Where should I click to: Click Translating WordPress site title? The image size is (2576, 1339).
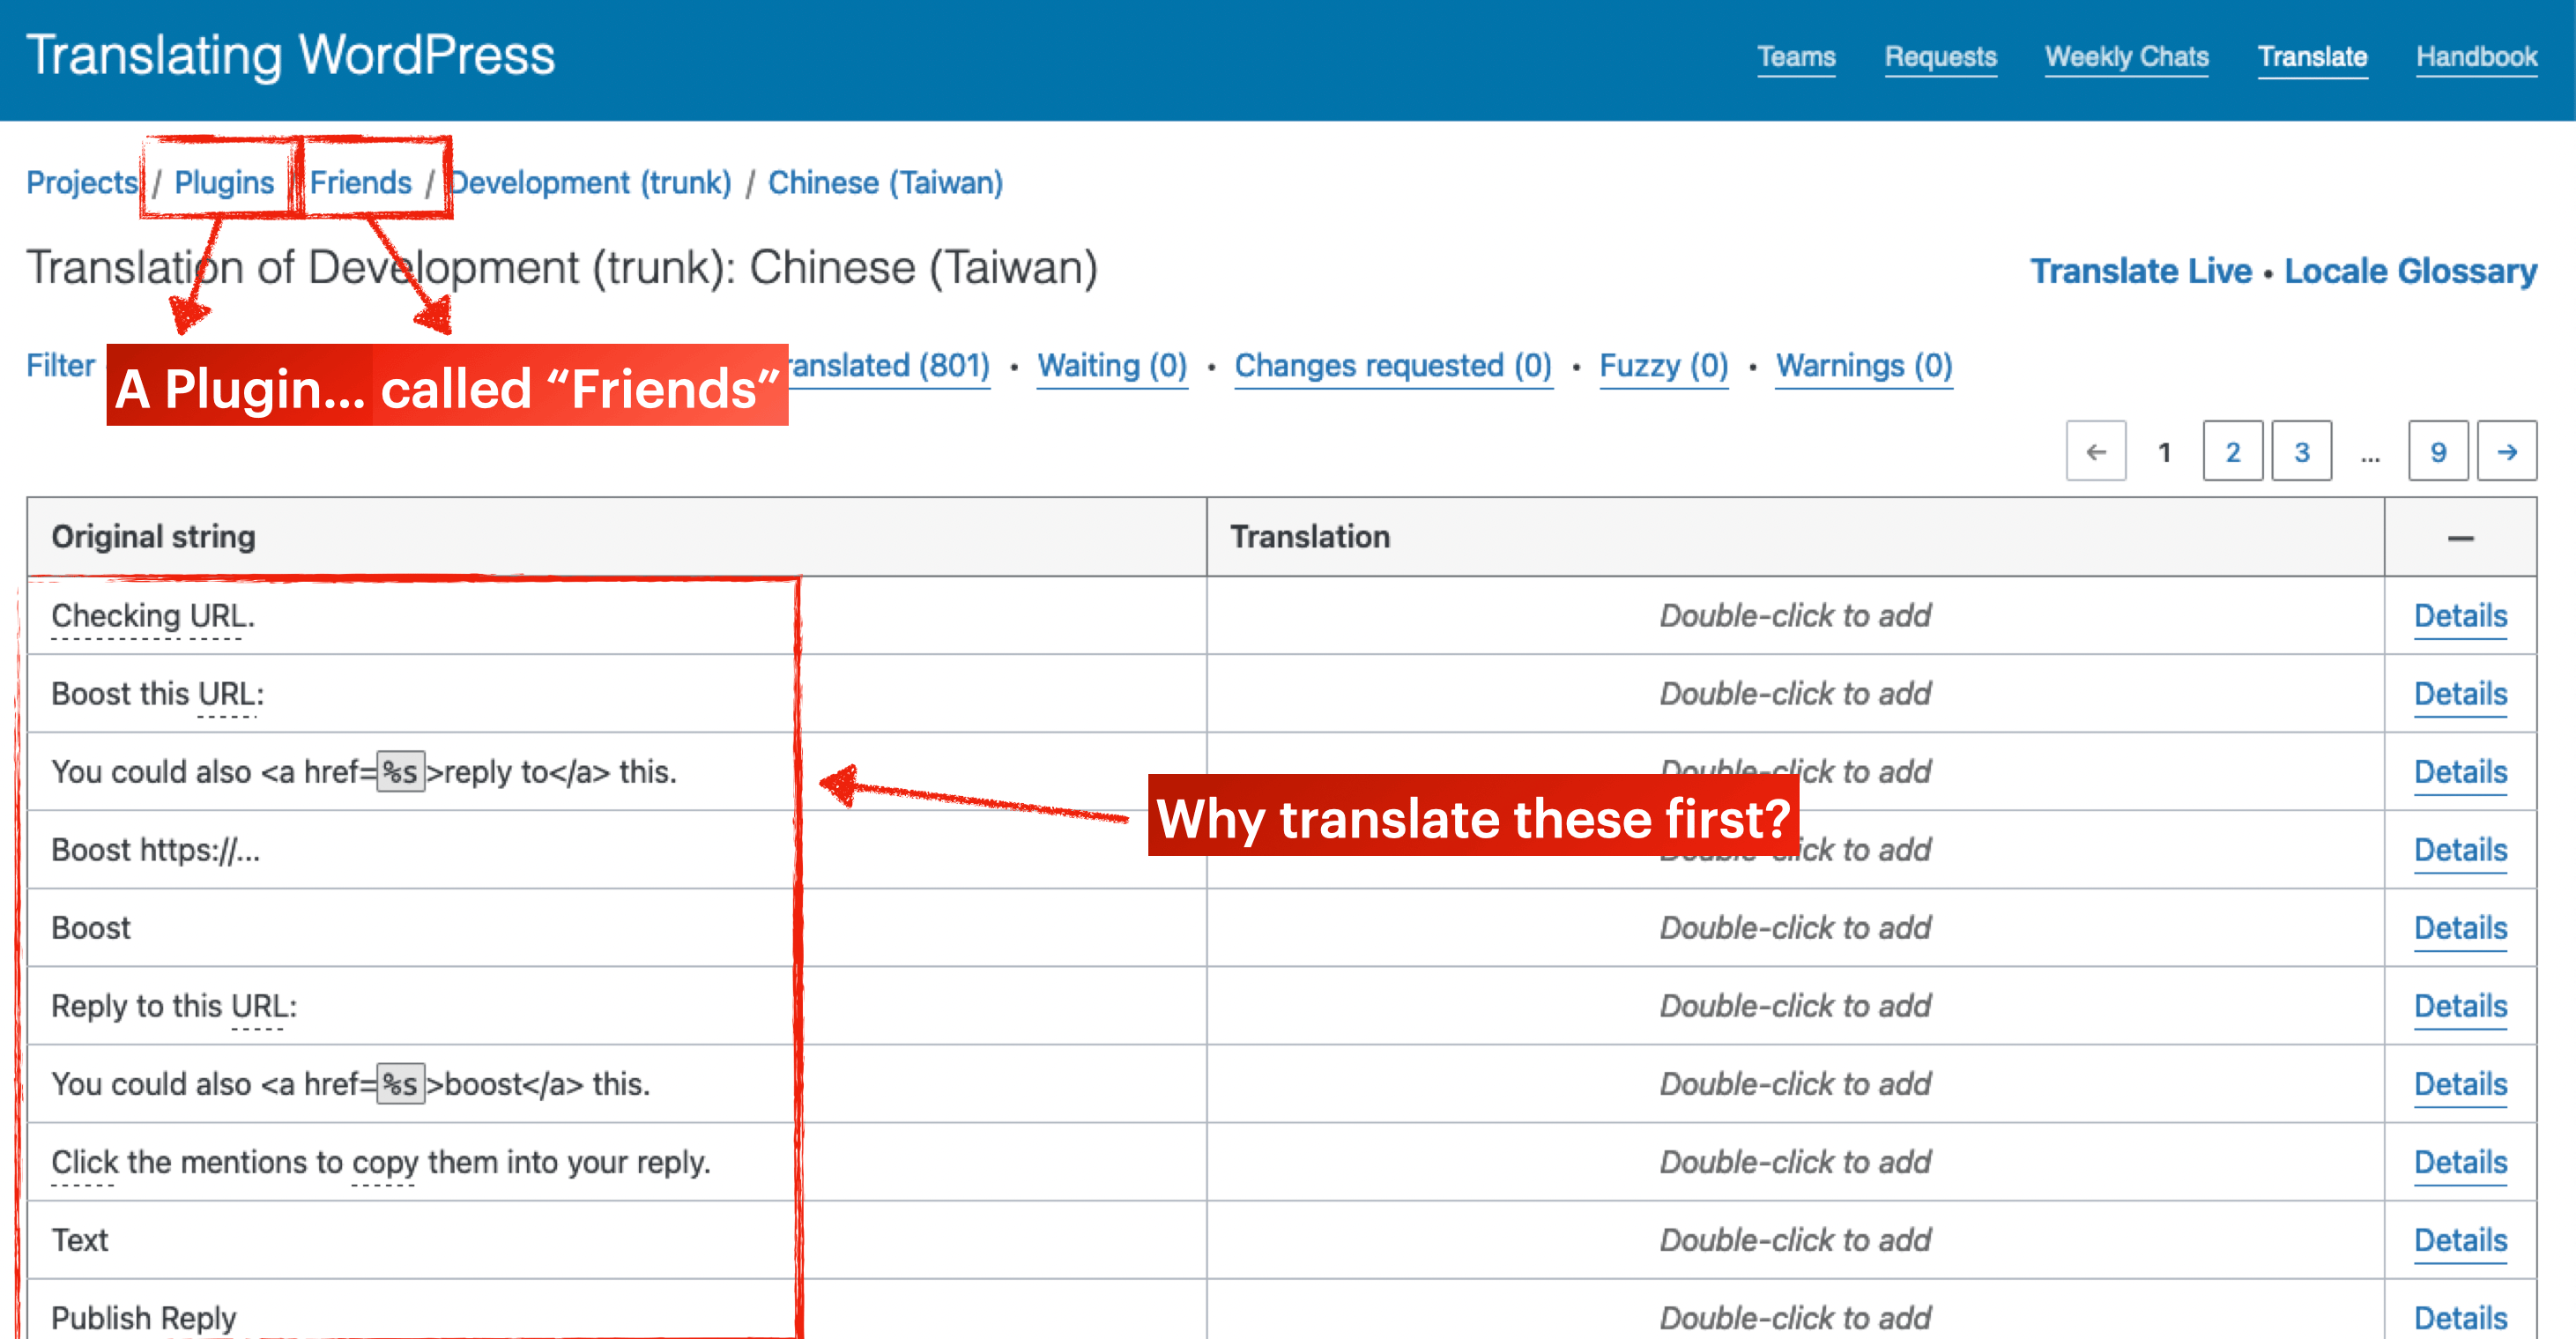(x=290, y=55)
